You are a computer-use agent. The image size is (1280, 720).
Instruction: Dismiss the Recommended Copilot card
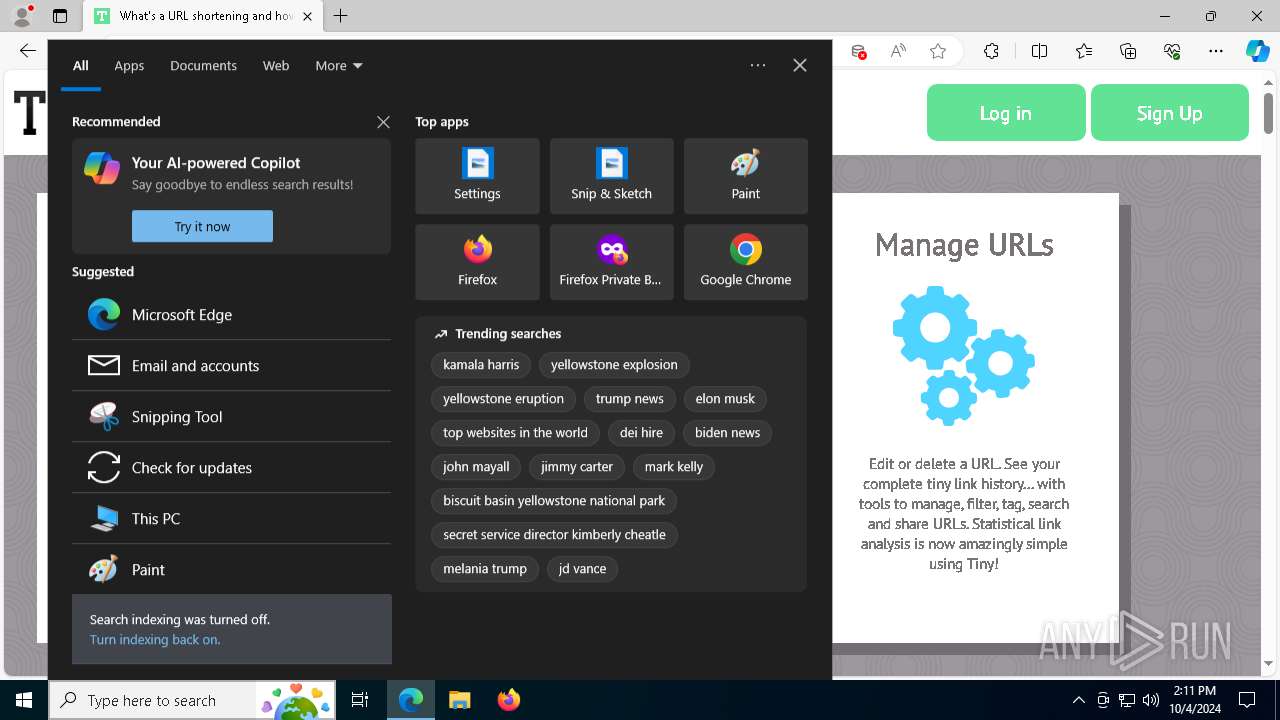383,122
